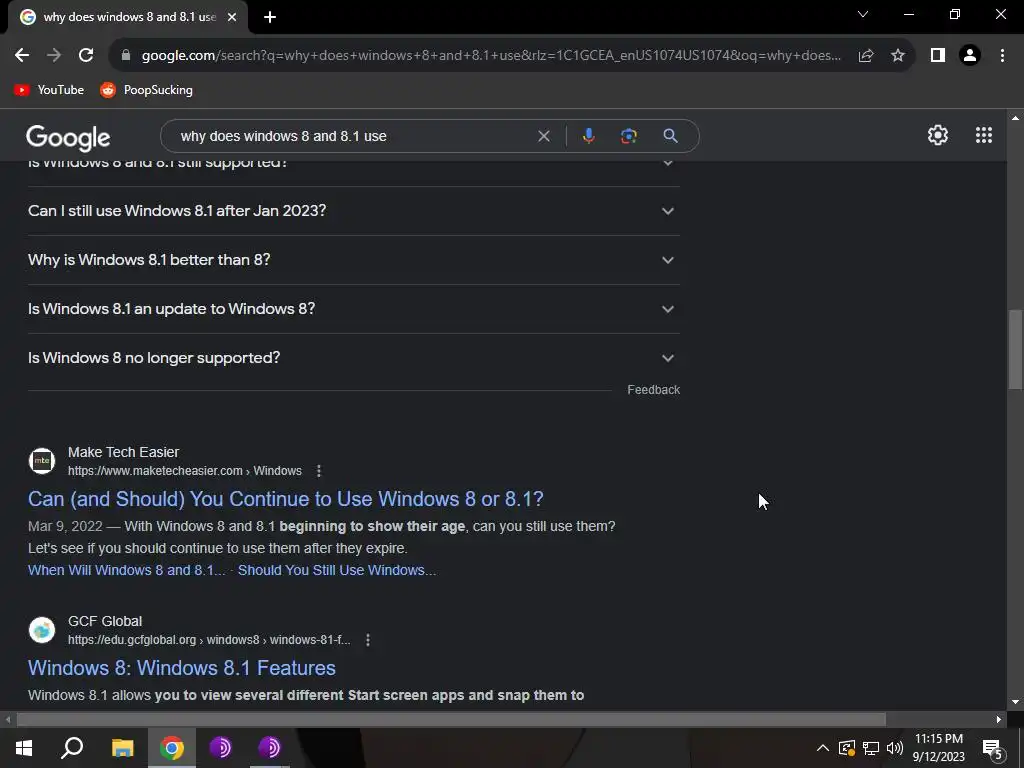Open Chrome's three-dot menu

coord(1002,56)
